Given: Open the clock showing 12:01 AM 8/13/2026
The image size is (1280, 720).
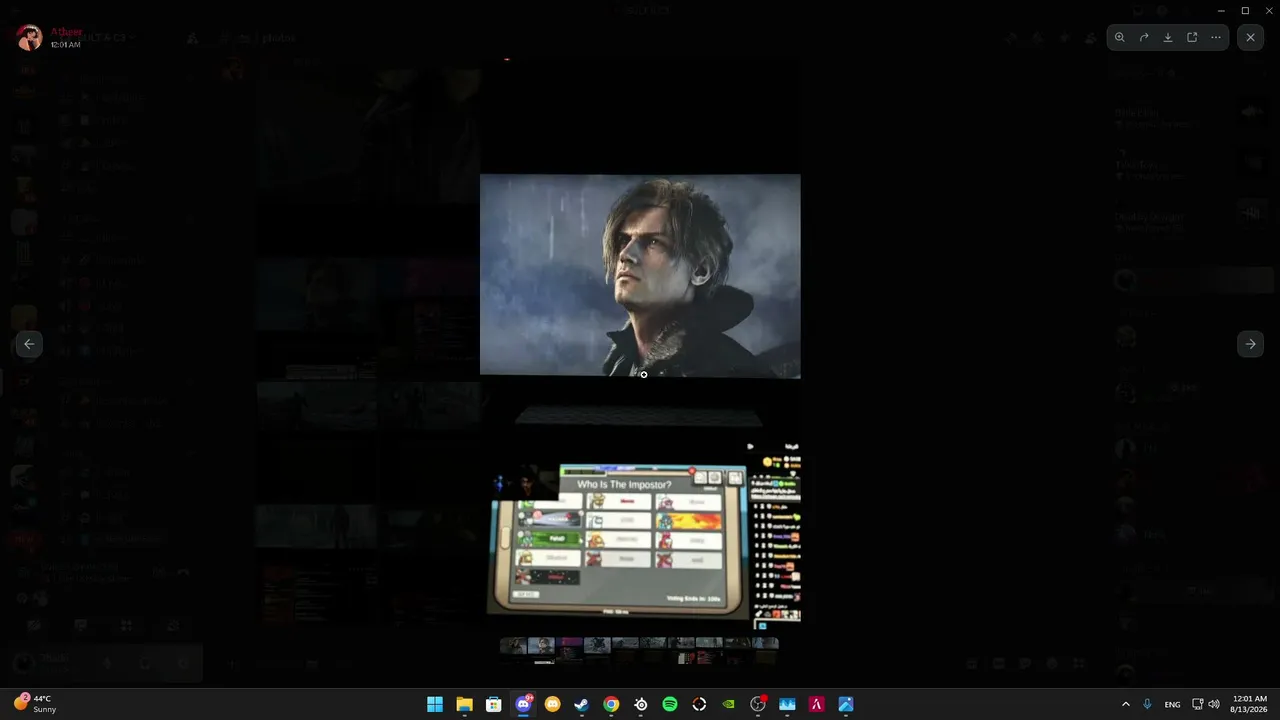Looking at the screenshot, I should pyautogui.click(x=1250, y=704).
